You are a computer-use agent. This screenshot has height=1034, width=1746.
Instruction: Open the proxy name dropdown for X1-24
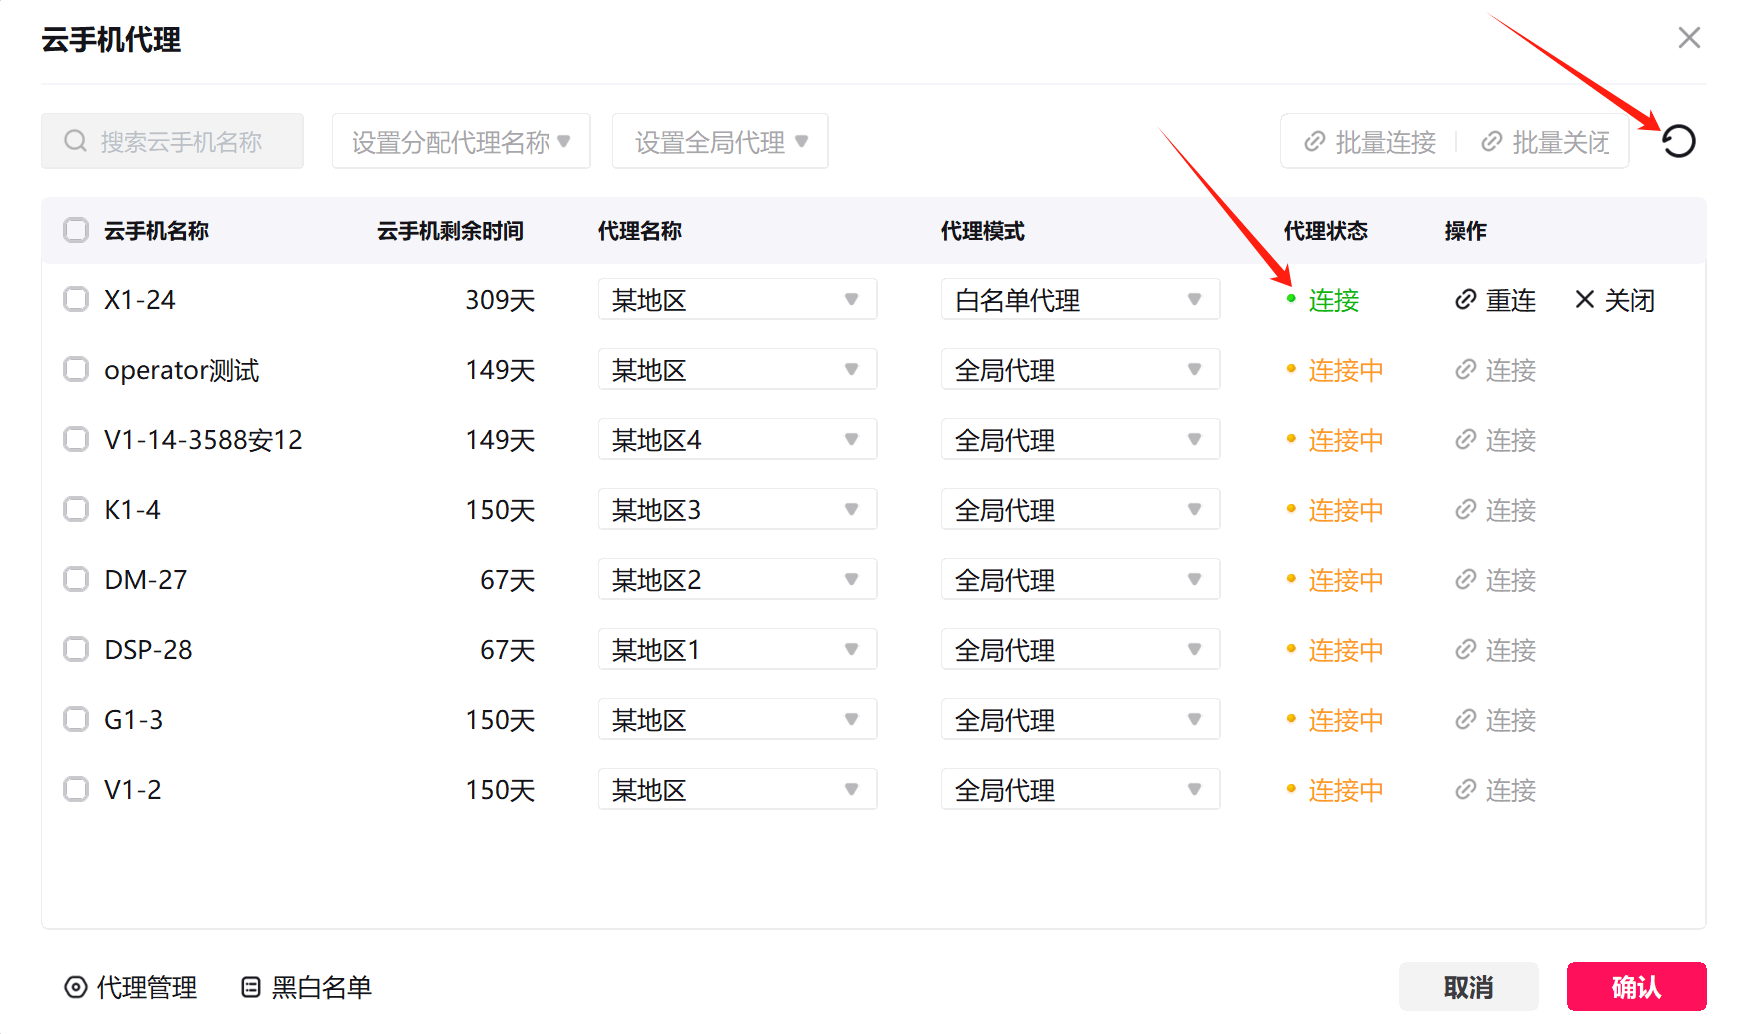point(737,299)
